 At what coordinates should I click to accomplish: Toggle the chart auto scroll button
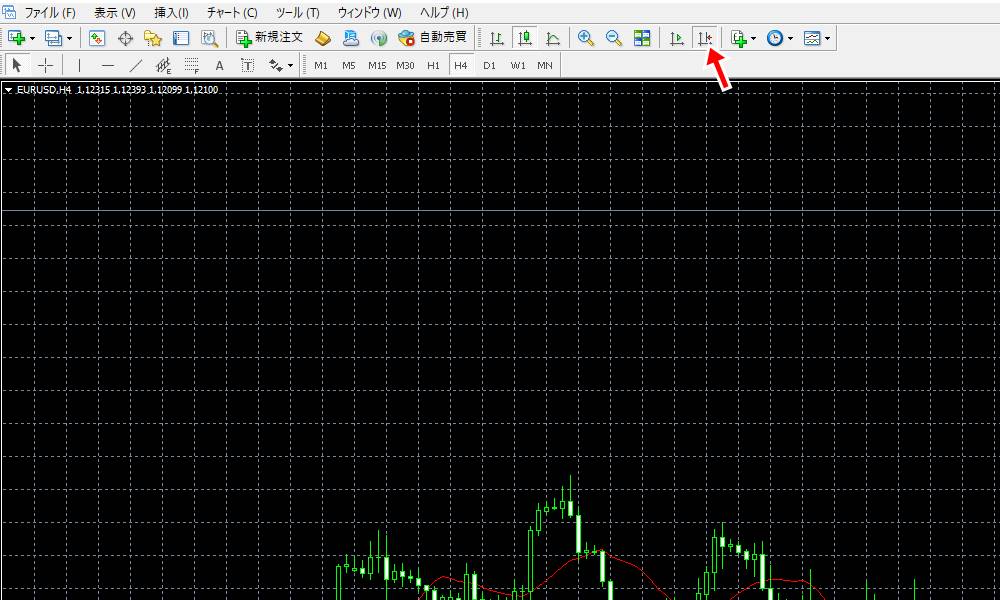[x=677, y=38]
